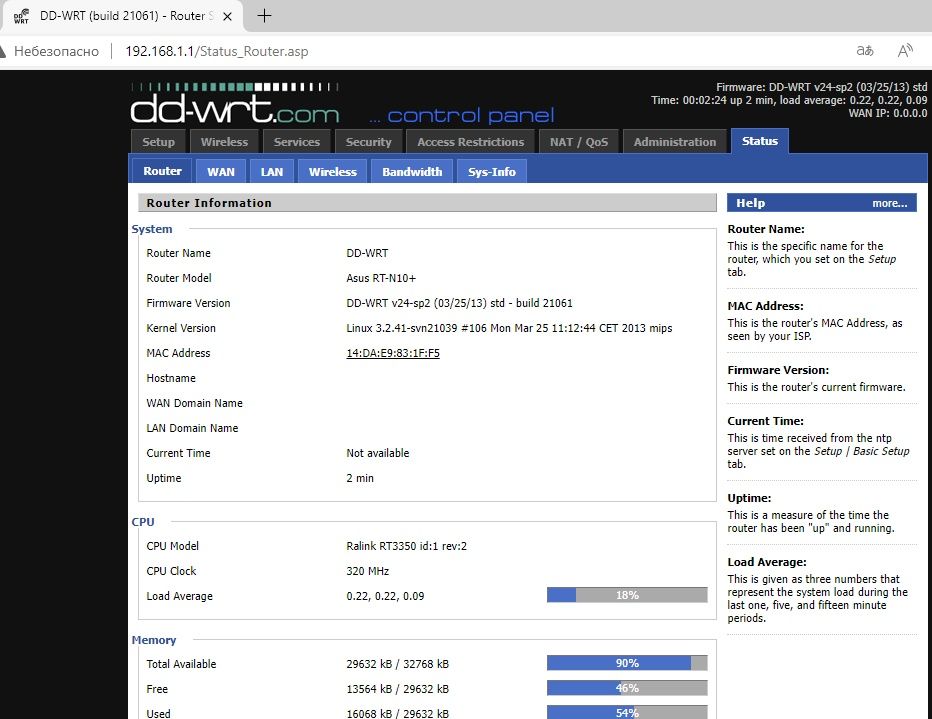Open the Security tab

click(x=369, y=142)
